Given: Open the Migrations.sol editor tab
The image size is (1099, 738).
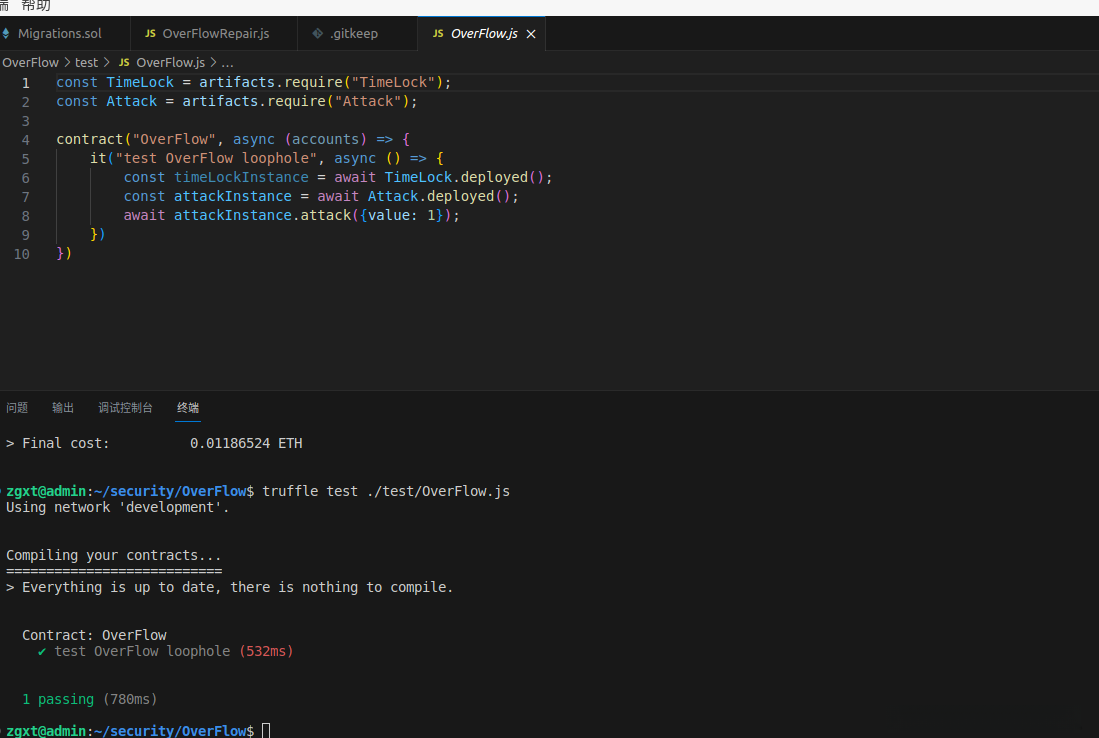Looking at the screenshot, I should click(59, 34).
